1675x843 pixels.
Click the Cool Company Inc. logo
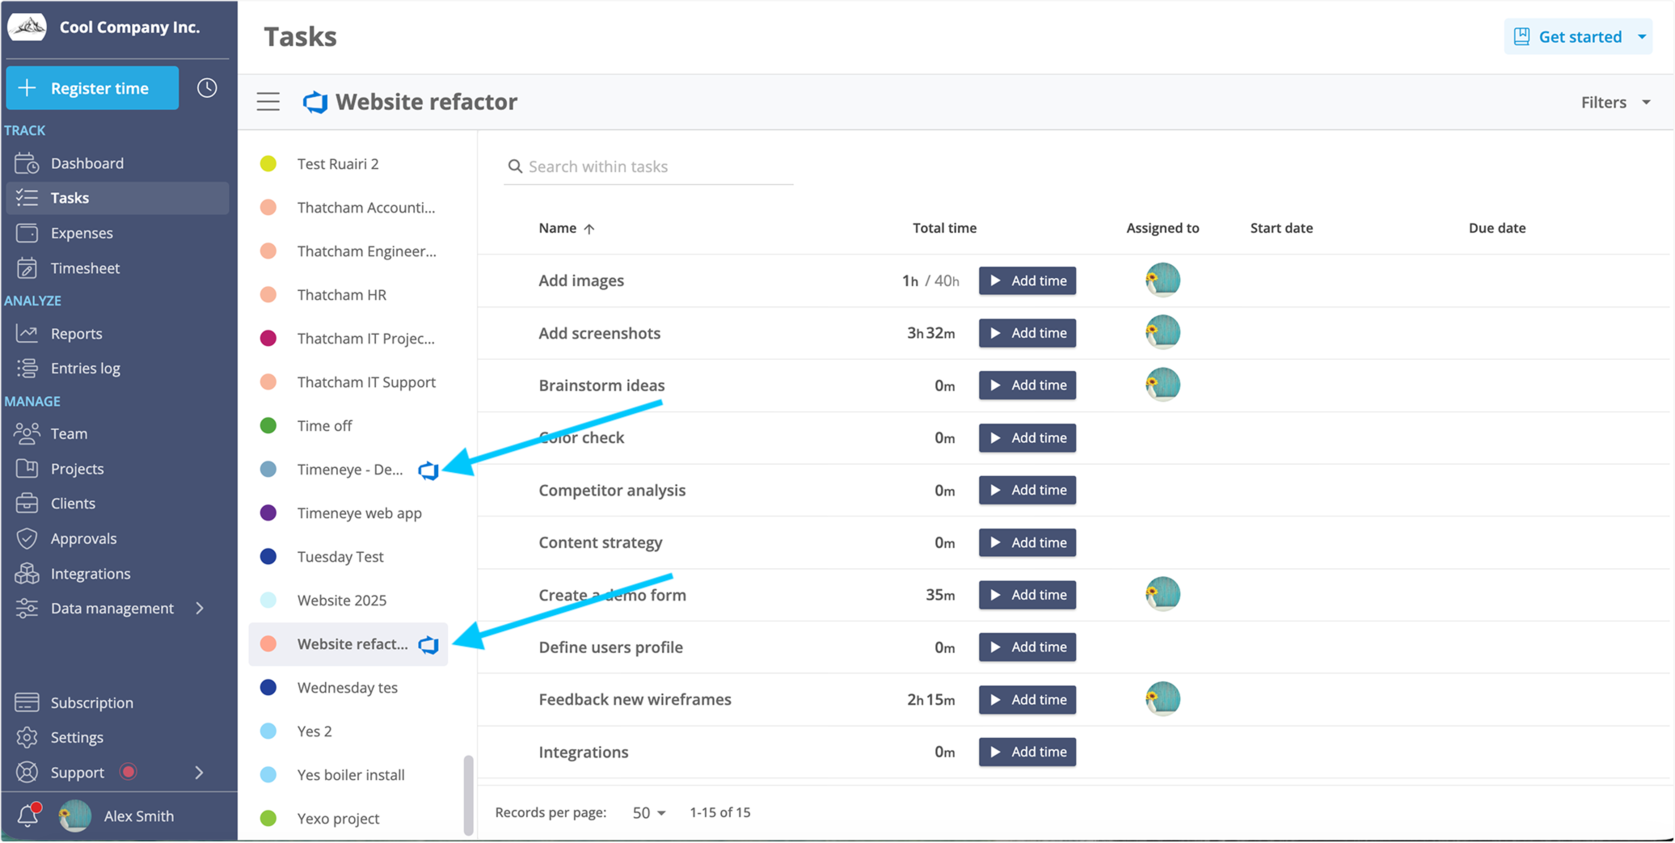(x=27, y=27)
